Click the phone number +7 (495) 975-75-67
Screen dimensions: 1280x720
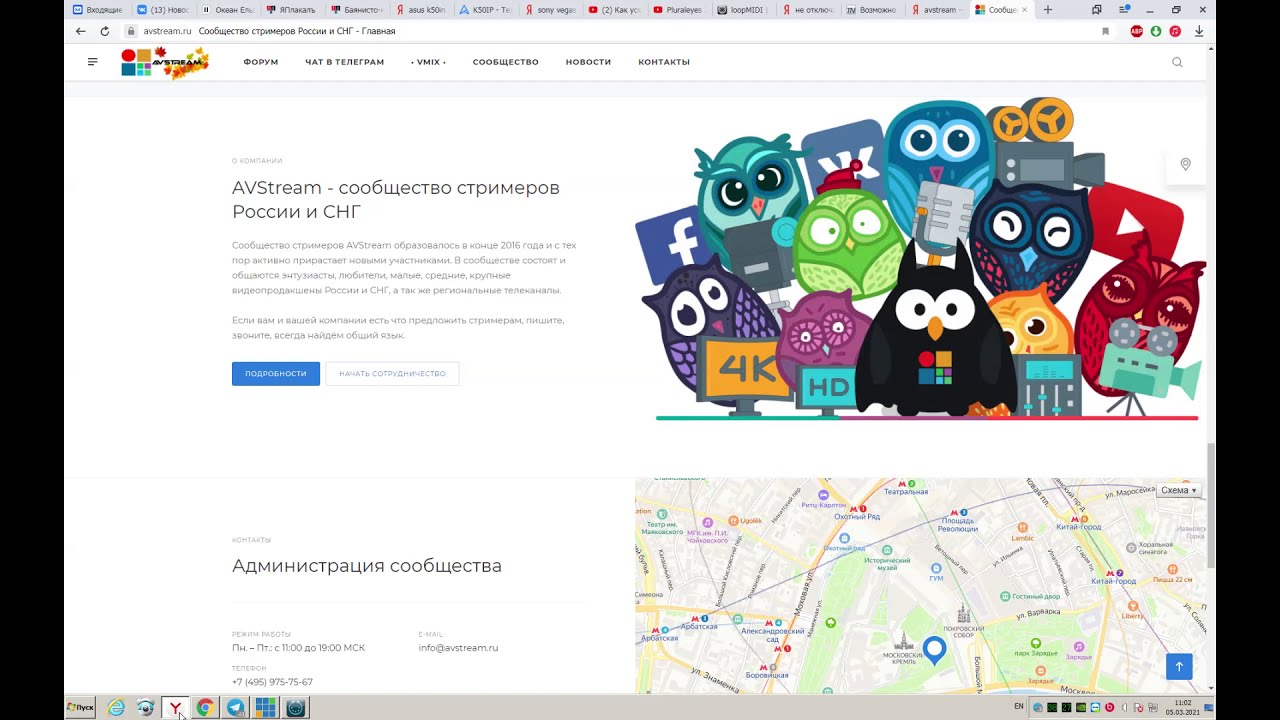(272, 682)
